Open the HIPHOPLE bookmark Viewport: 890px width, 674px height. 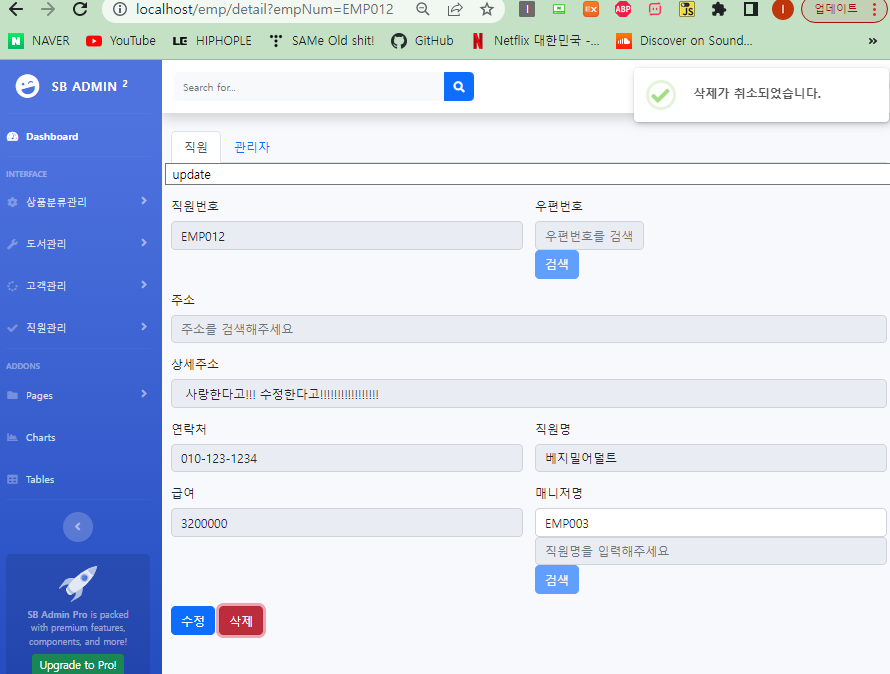pyautogui.click(x=212, y=41)
